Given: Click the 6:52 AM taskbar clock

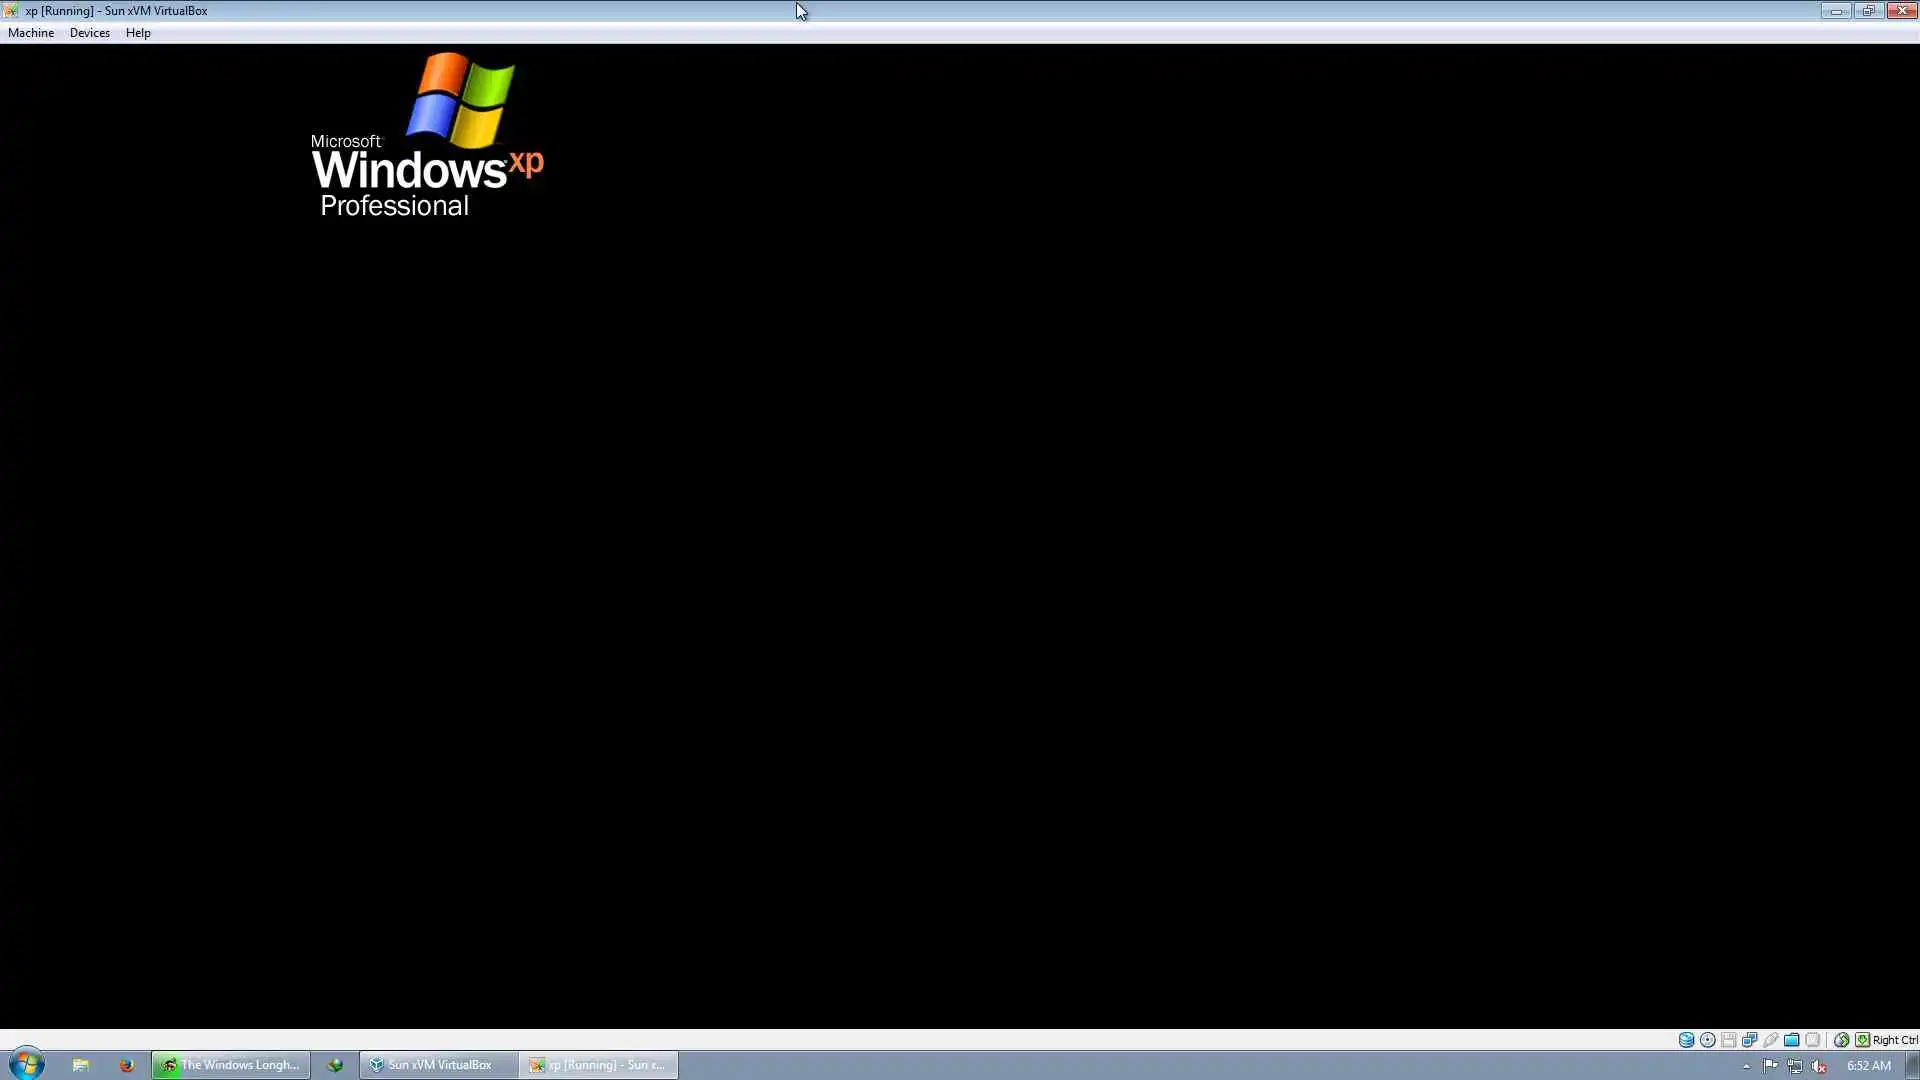Looking at the screenshot, I should point(1868,1066).
